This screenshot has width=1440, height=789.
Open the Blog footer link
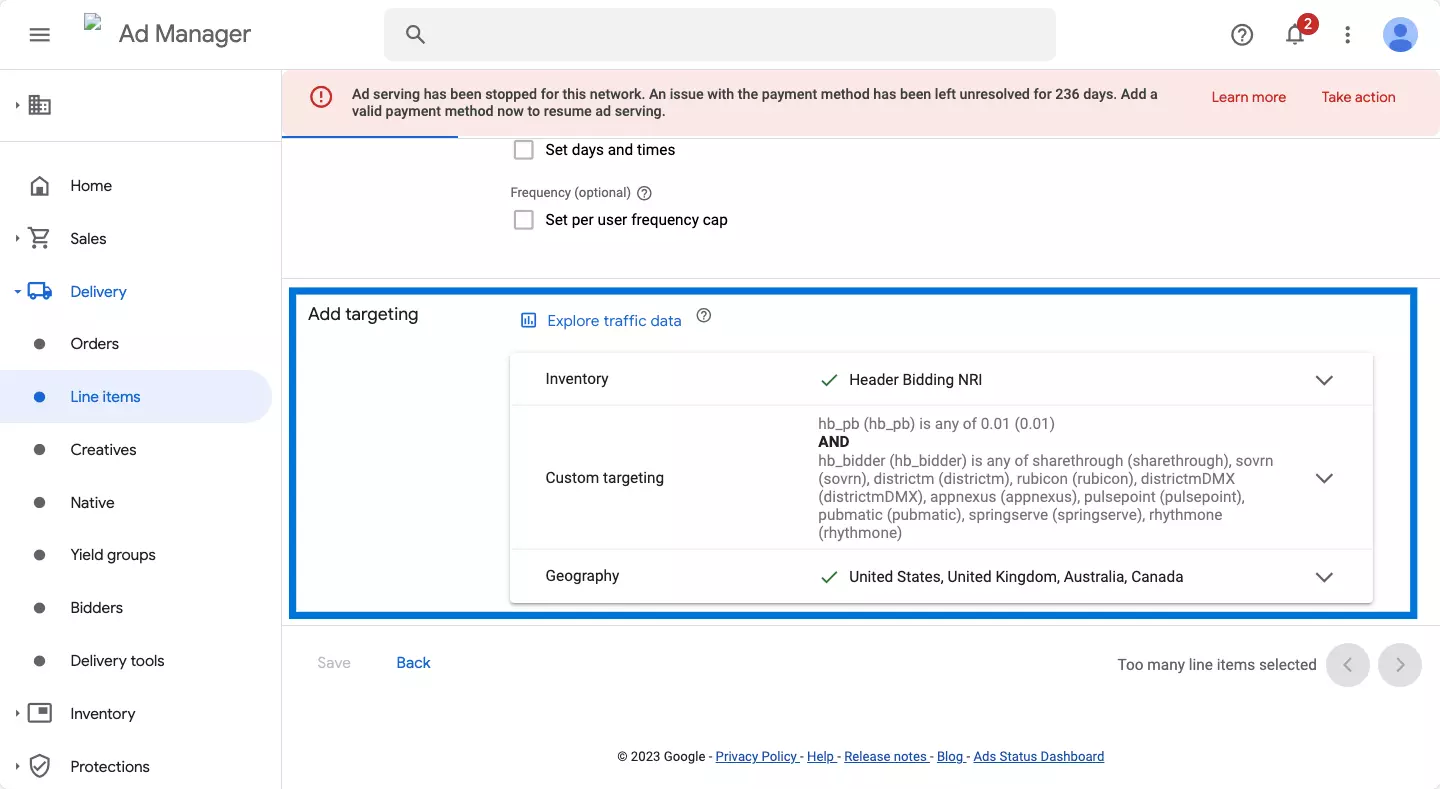point(950,757)
